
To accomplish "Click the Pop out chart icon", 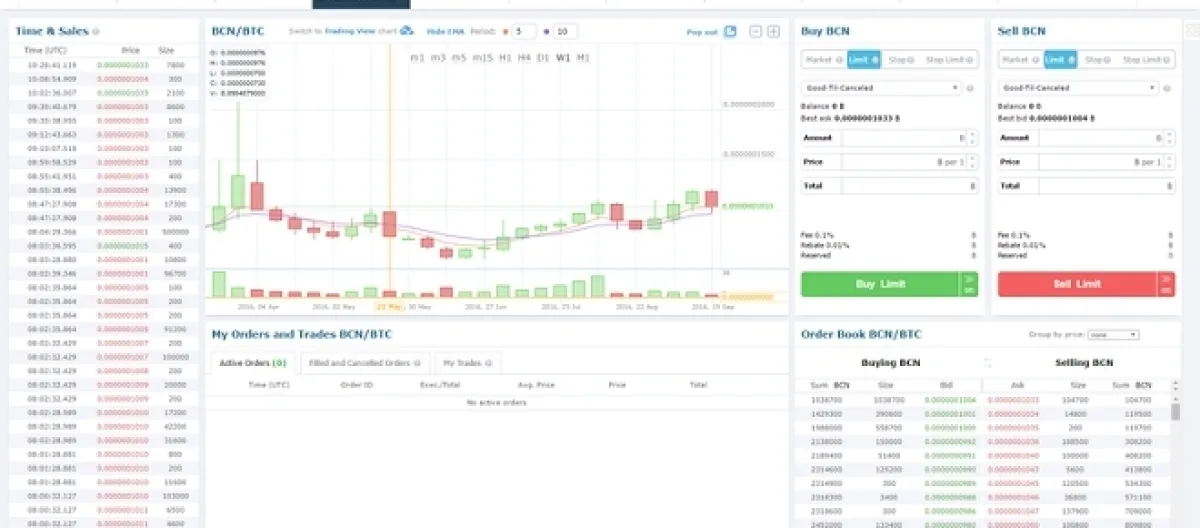I will 730,32.
